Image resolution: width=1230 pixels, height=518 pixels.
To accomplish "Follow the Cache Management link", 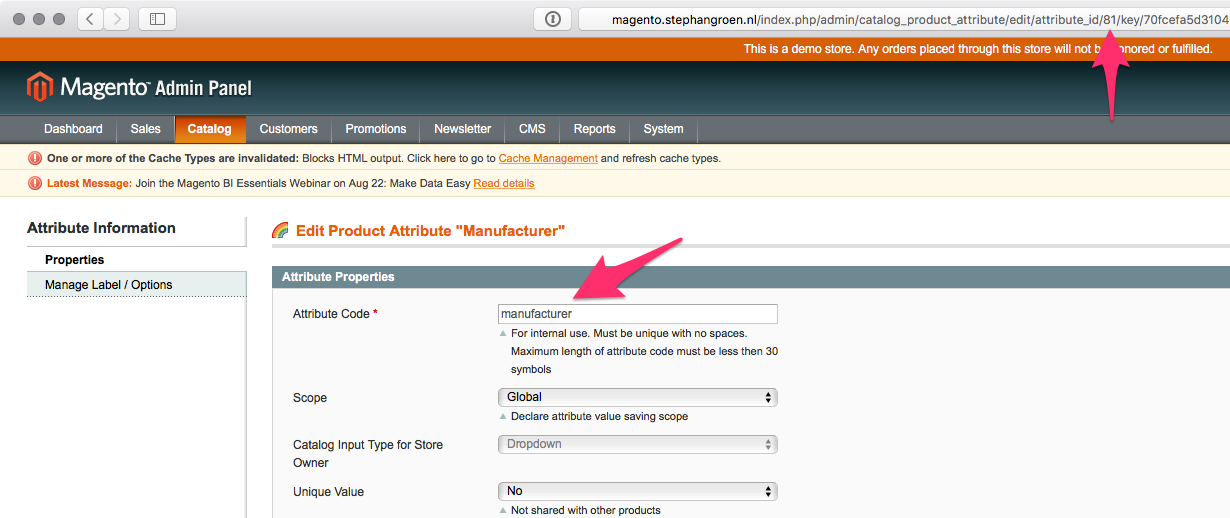I will click(x=548, y=158).
